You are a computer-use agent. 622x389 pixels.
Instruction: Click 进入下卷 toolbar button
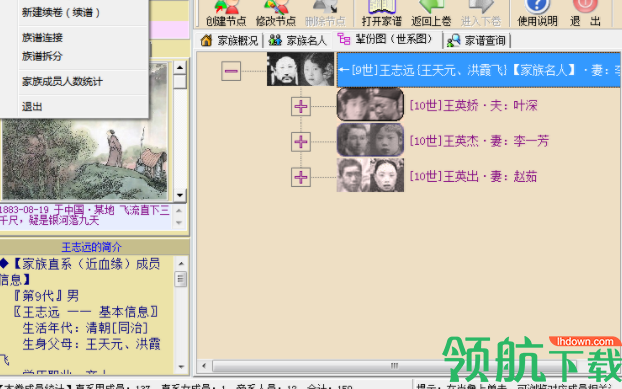(x=480, y=13)
